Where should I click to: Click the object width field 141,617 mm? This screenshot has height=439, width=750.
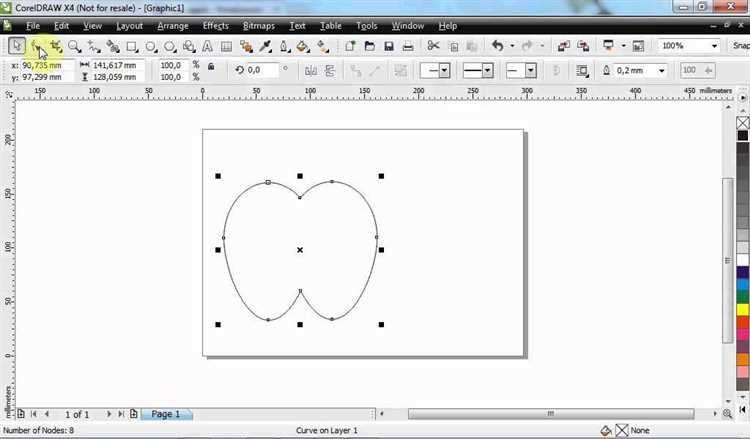[118, 65]
